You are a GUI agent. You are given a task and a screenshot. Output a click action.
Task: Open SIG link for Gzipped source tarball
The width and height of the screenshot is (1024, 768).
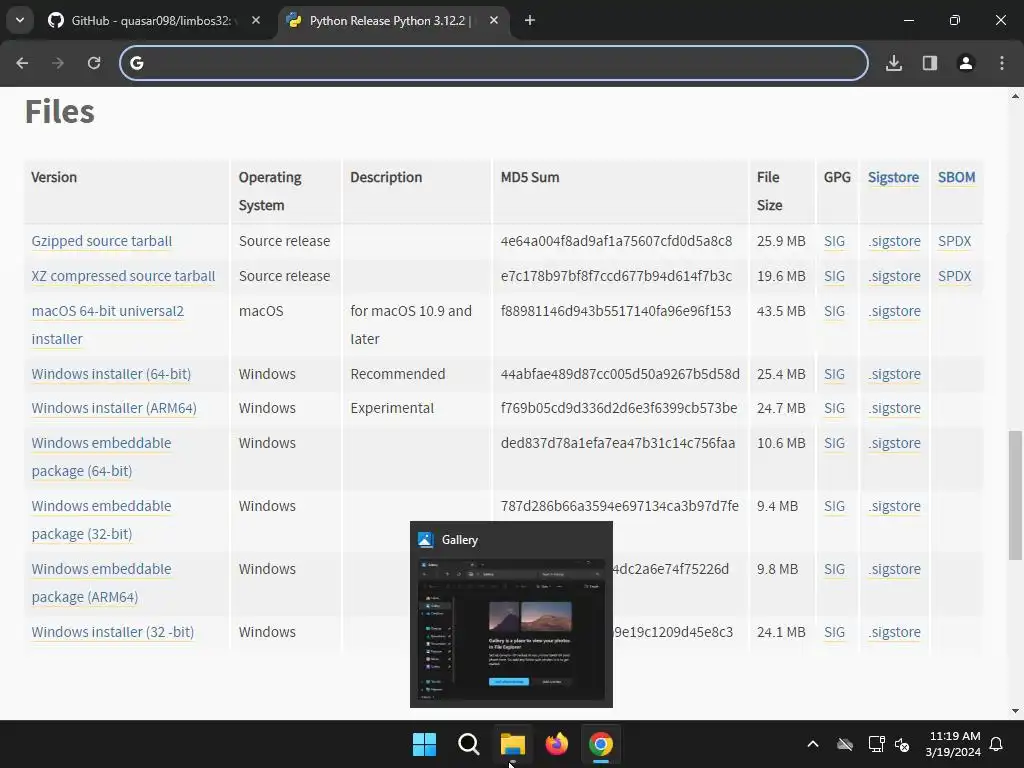[834, 241]
